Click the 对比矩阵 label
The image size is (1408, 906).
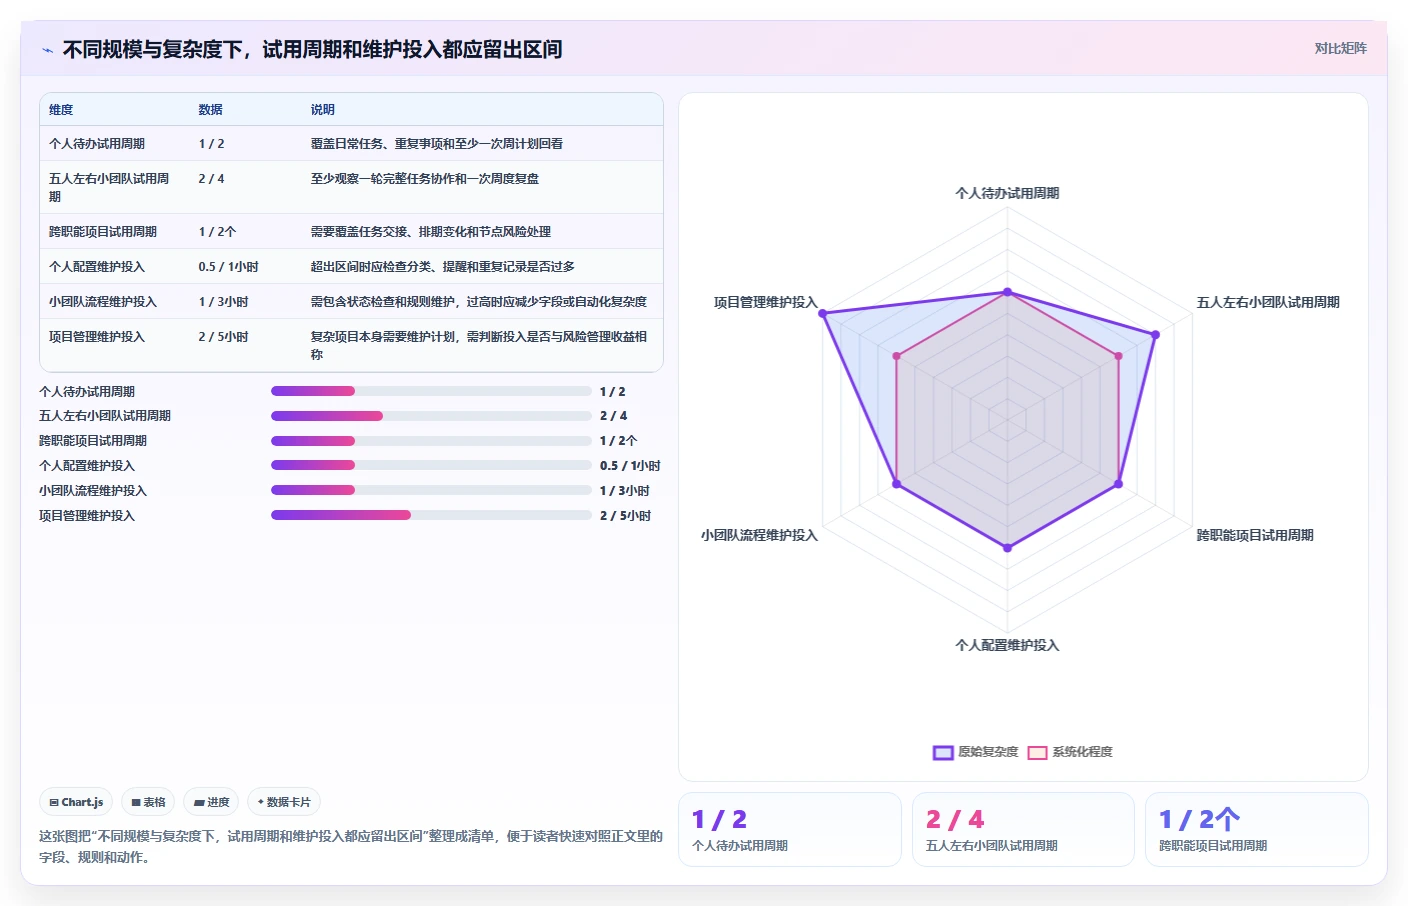(x=1340, y=48)
